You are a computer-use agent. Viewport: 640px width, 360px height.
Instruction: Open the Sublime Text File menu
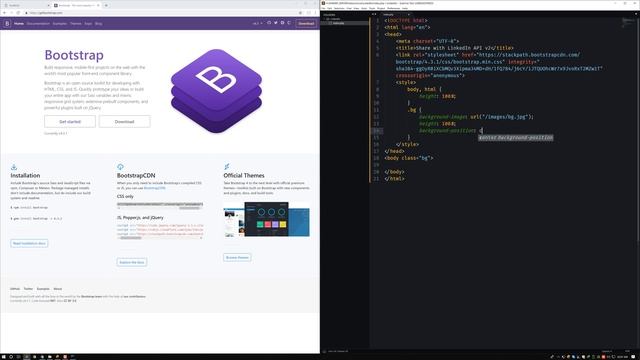(x=323, y=8)
